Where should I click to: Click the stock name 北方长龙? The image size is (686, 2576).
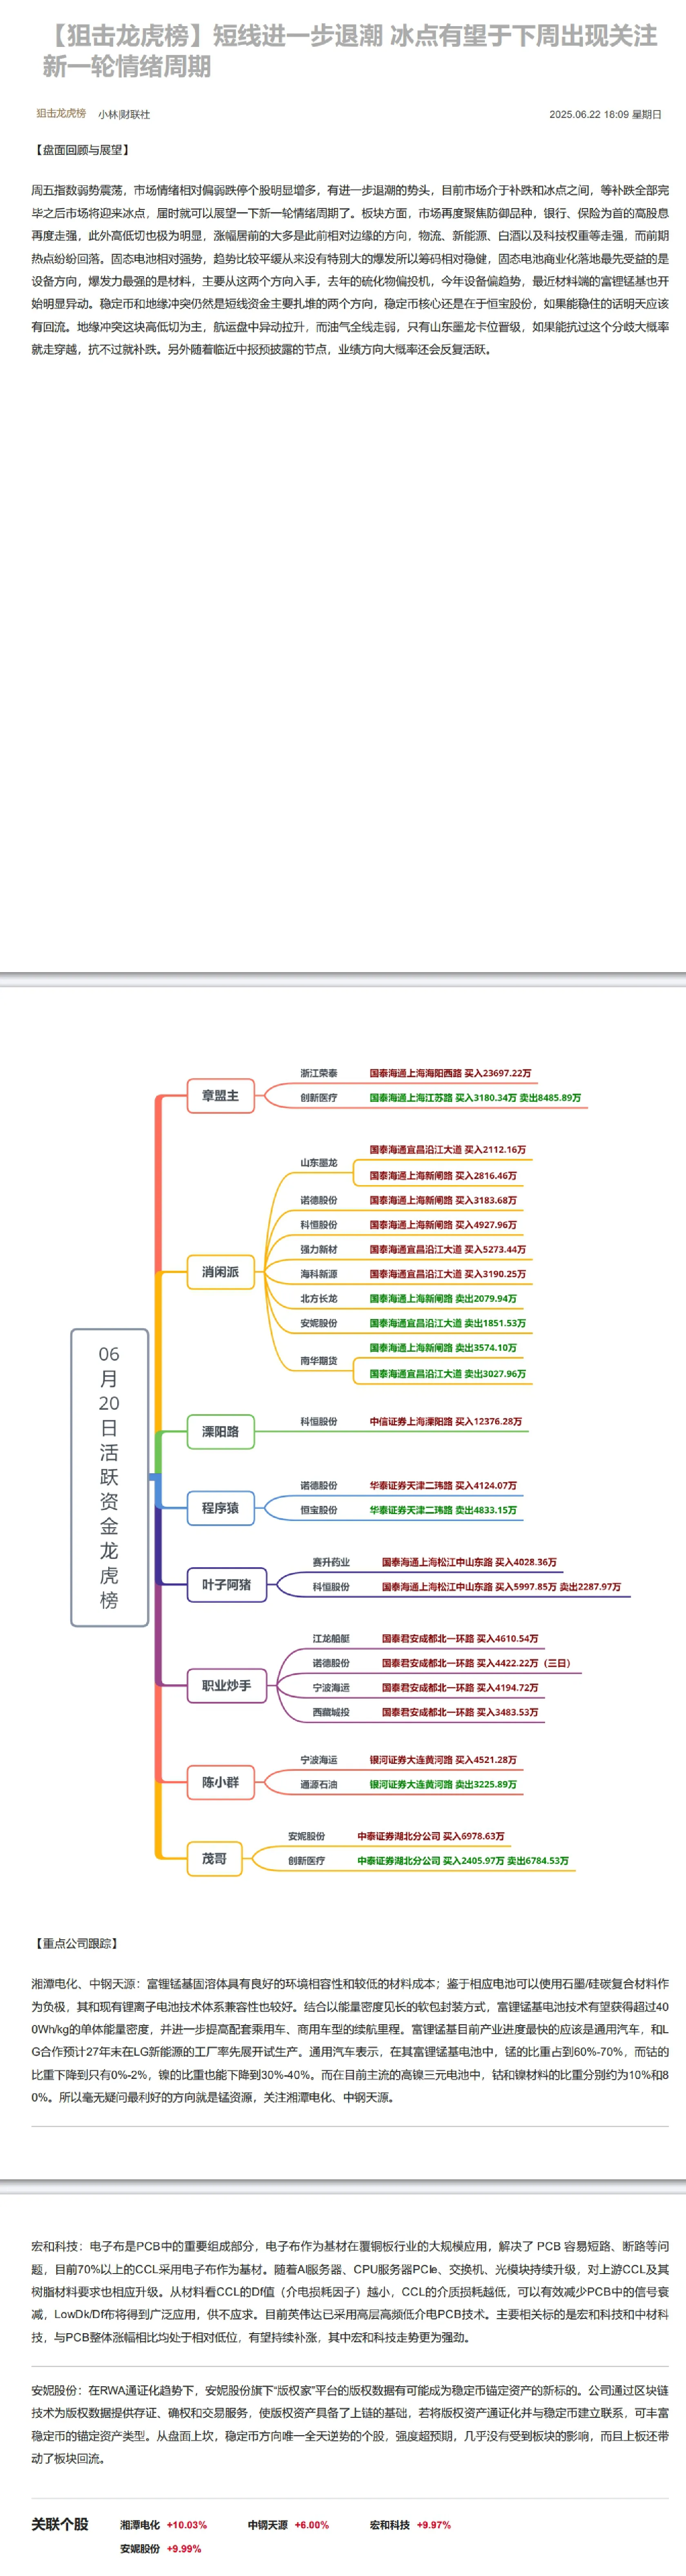pyautogui.click(x=319, y=1299)
